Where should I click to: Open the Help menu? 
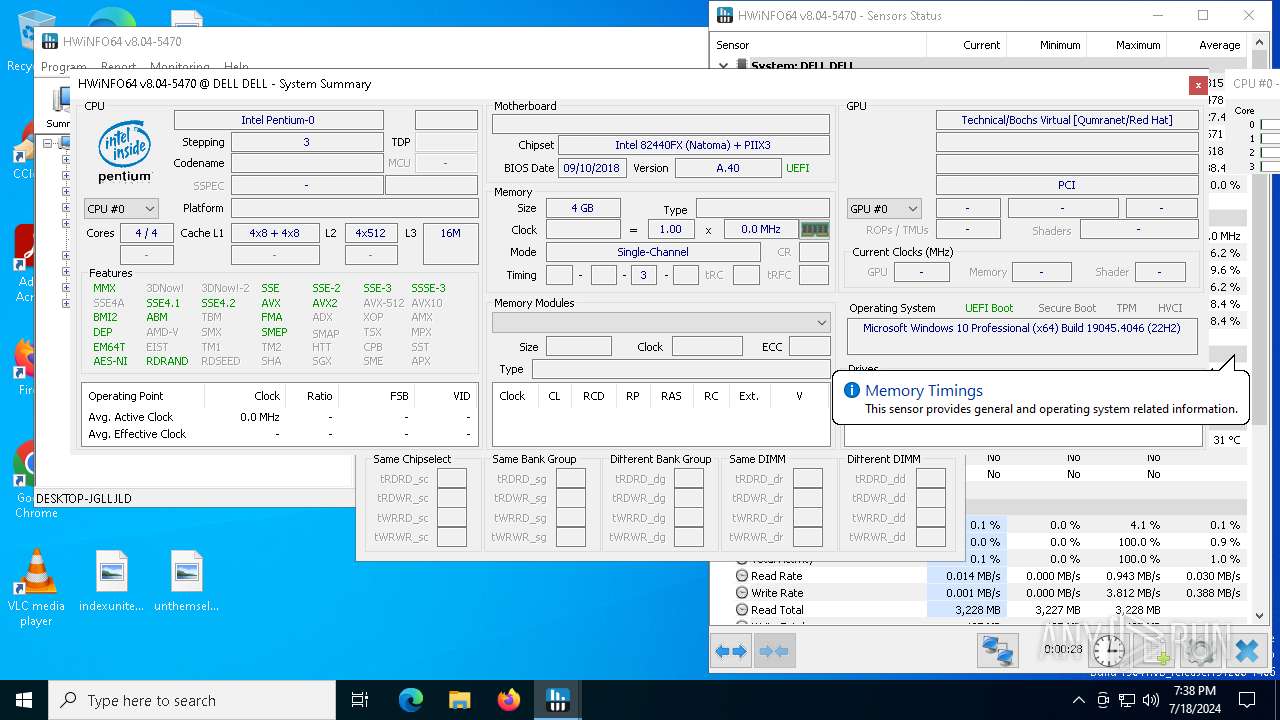click(236, 67)
